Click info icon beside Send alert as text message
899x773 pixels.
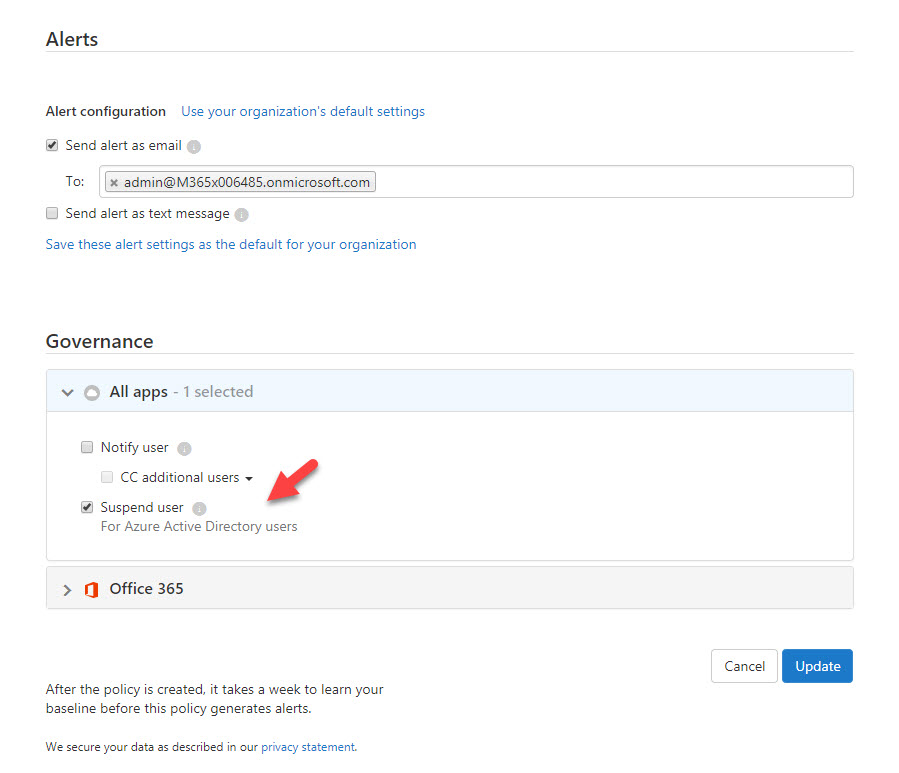[x=241, y=214]
